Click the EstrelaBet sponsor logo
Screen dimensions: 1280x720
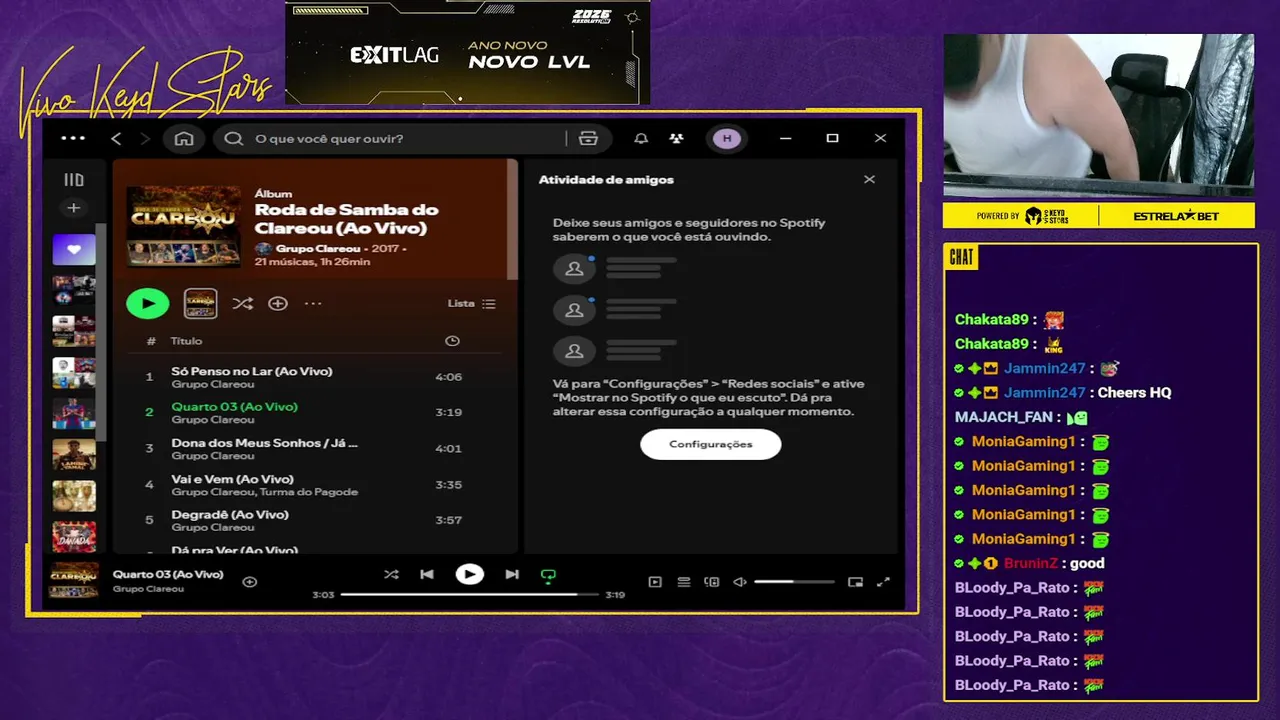coord(1176,216)
